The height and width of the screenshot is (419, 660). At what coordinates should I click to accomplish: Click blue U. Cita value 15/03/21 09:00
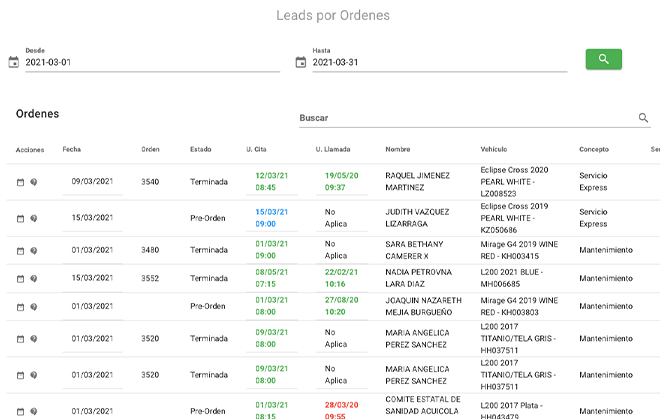(x=271, y=218)
